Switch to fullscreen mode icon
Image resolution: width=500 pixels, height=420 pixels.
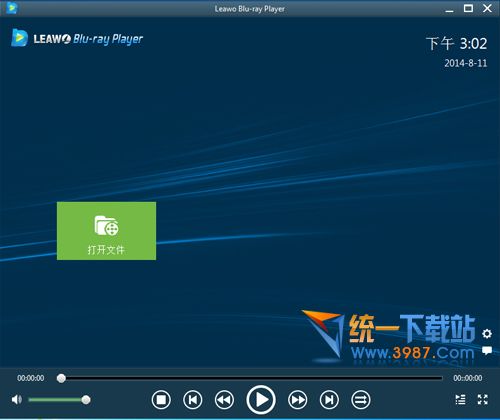tap(483, 399)
